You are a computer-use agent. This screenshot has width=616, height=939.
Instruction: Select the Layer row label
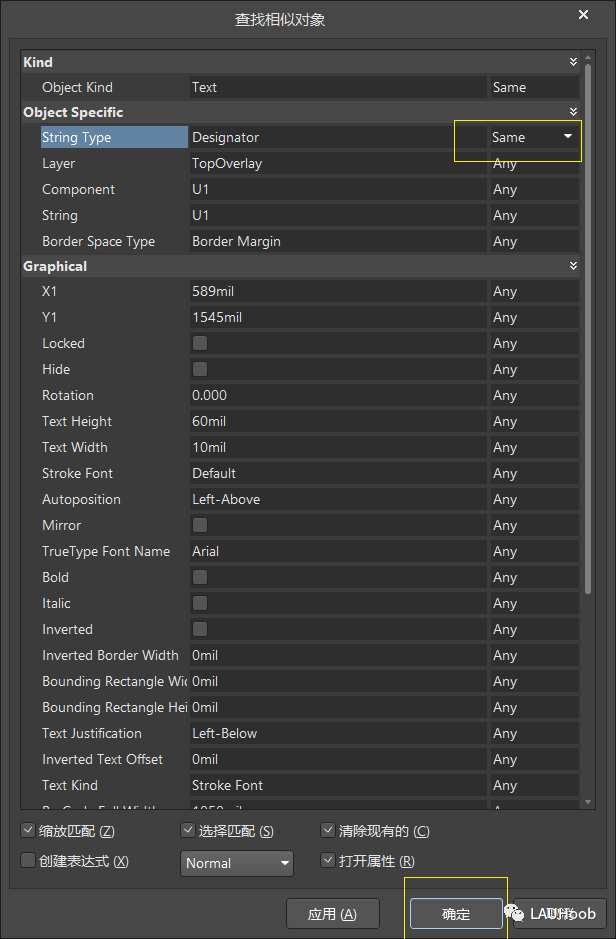(x=59, y=163)
